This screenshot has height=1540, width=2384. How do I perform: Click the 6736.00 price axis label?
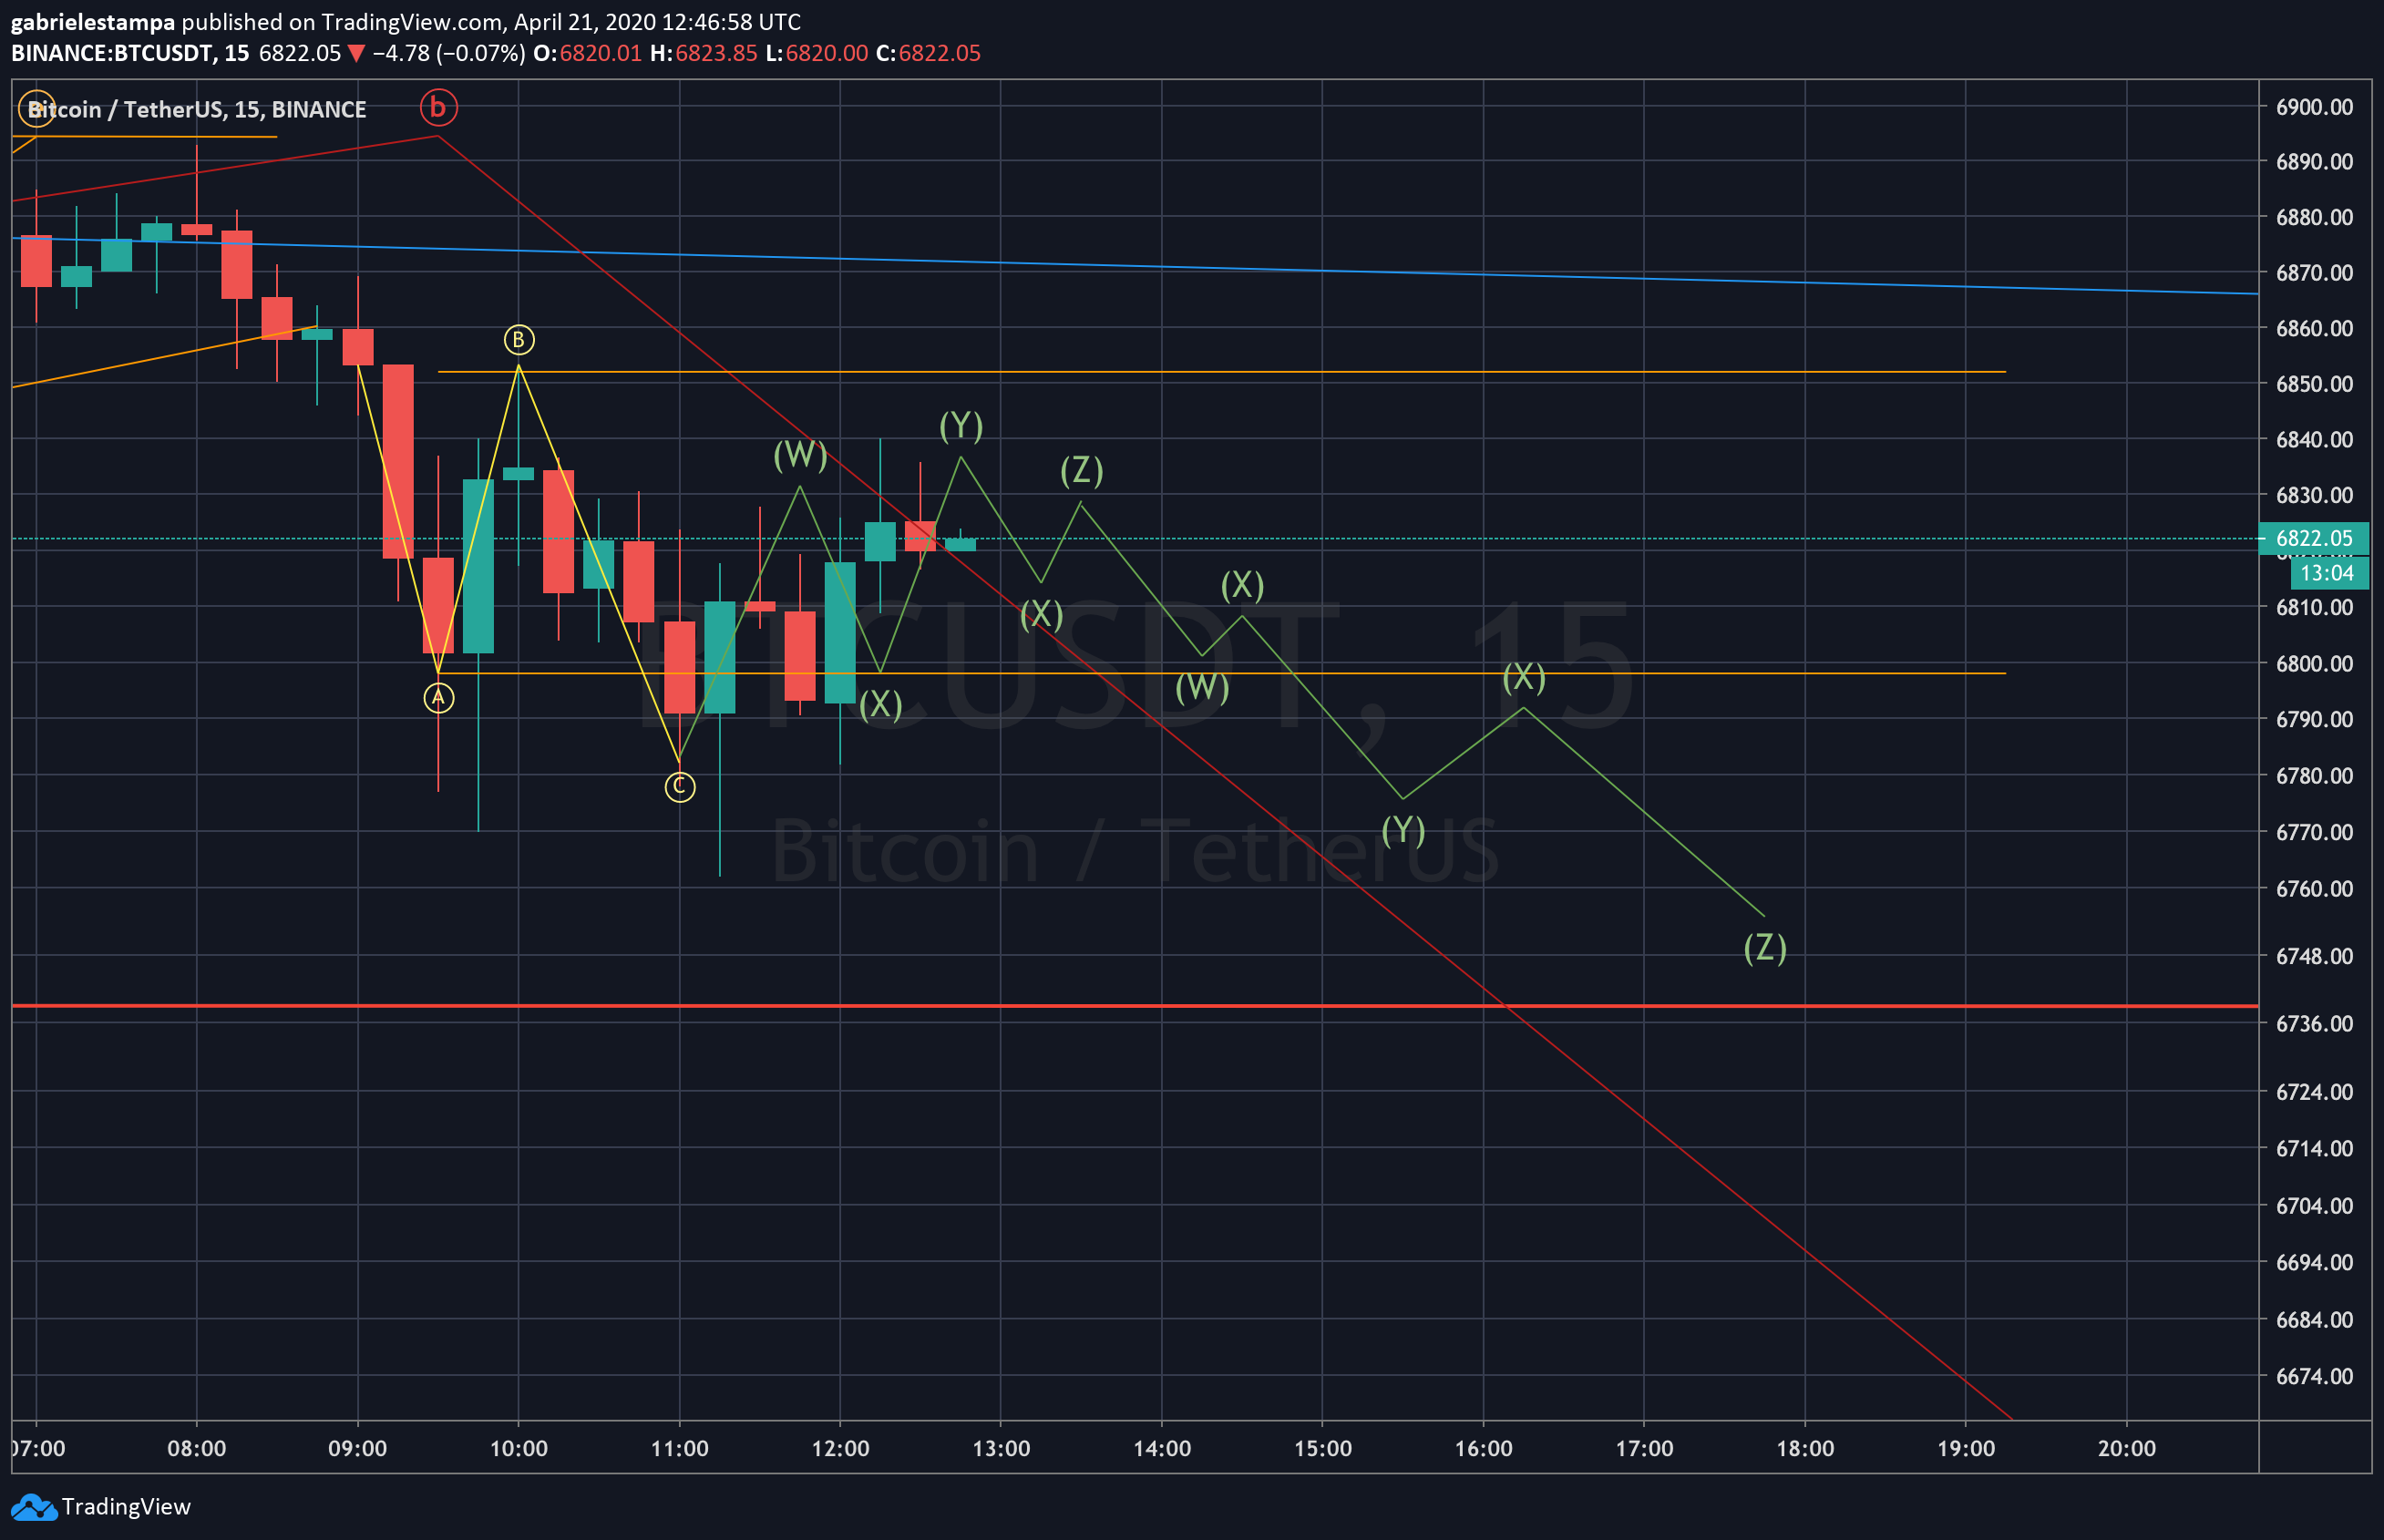click(x=2314, y=1023)
